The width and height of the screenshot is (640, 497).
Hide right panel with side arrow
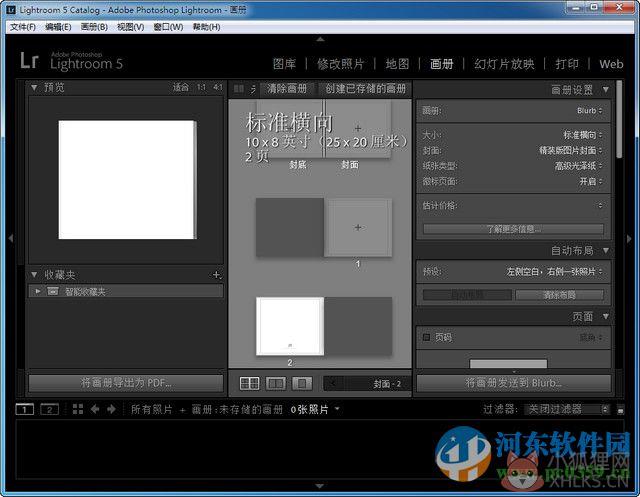[x=629, y=238]
